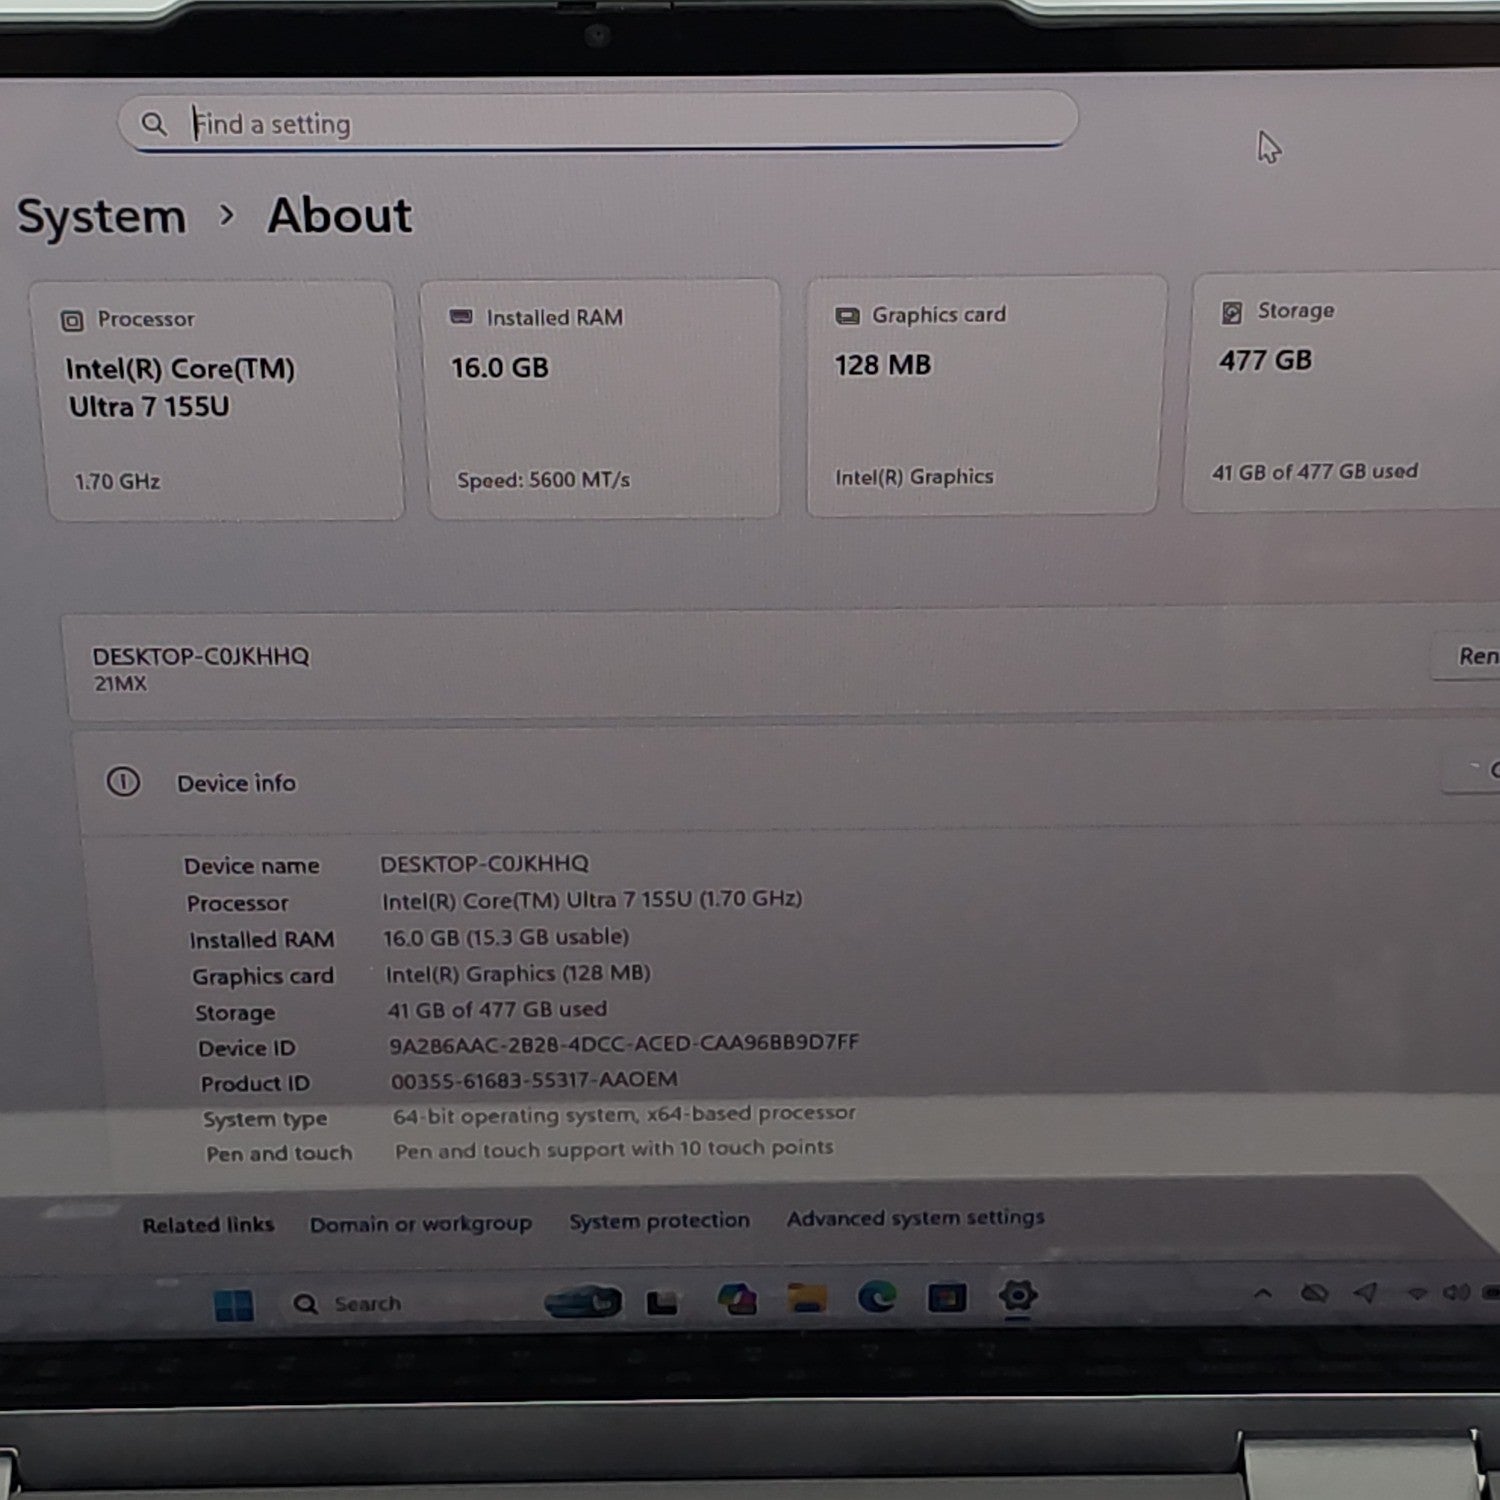Click the taskbar search magnifier icon
Image resolution: width=1500 pixels, height=1500 pixels.
click(305, 1304)
